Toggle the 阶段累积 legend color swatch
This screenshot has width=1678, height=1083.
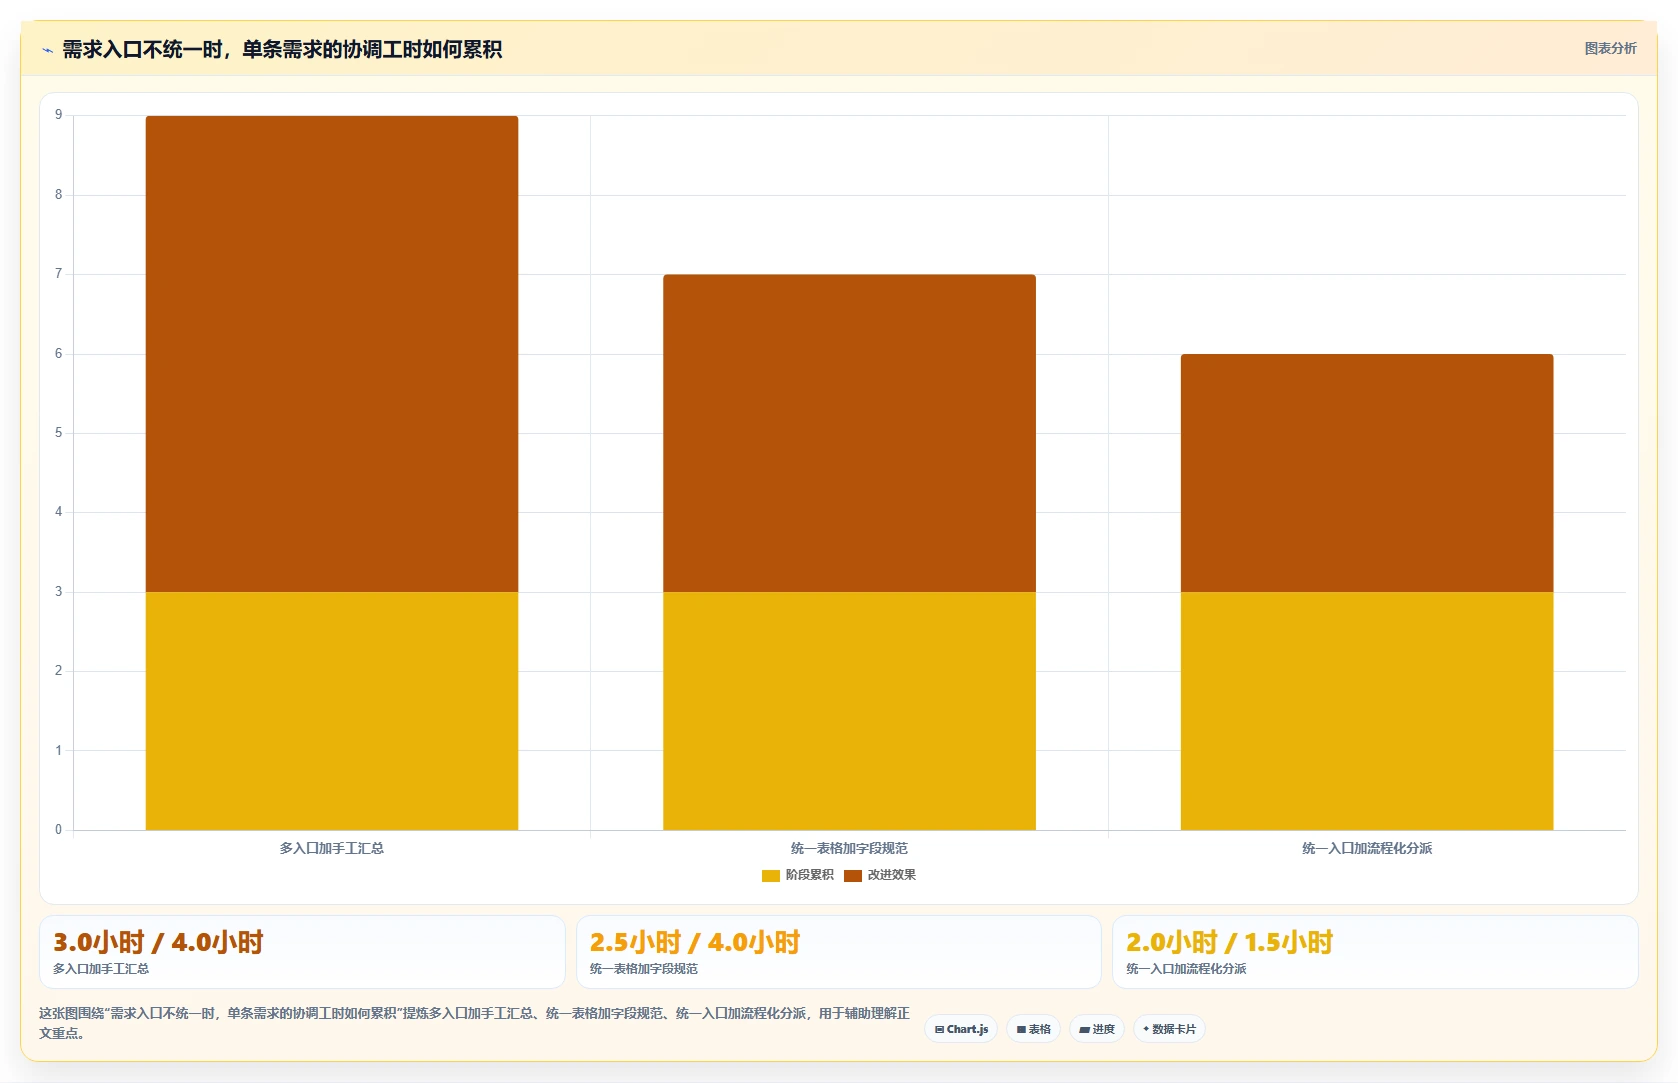tap(771, 876)
